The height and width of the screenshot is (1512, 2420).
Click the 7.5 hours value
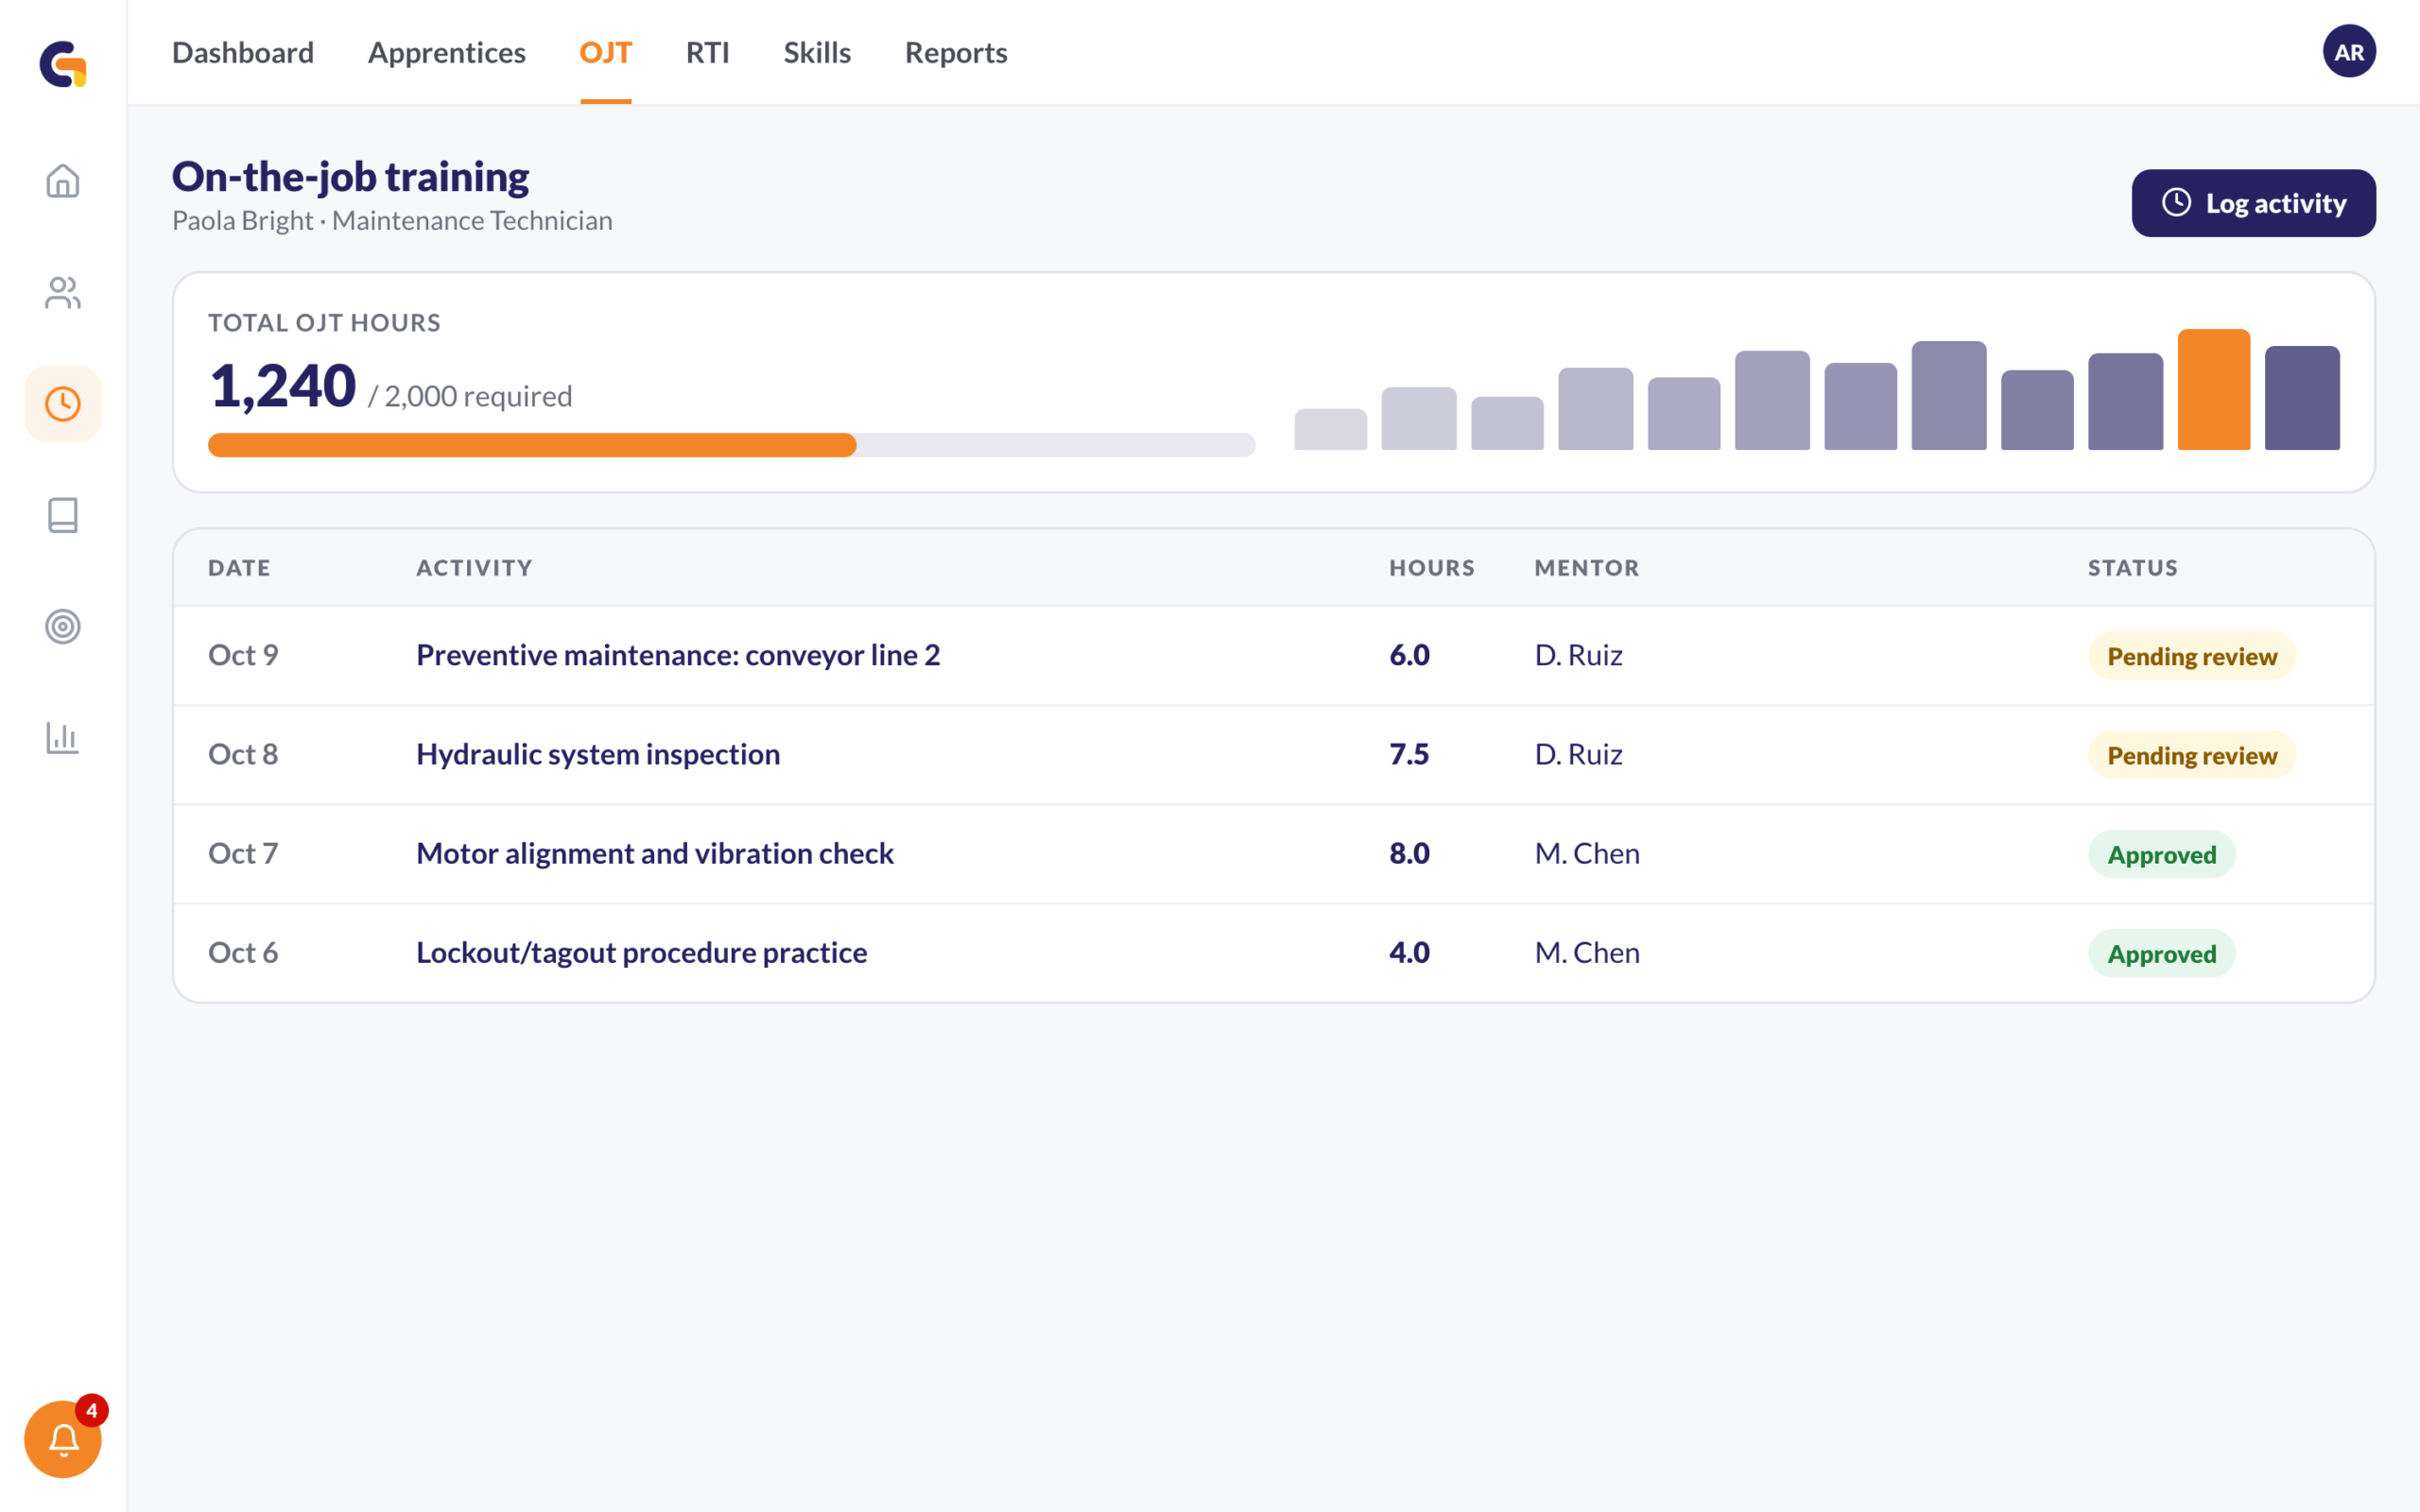1409,754
